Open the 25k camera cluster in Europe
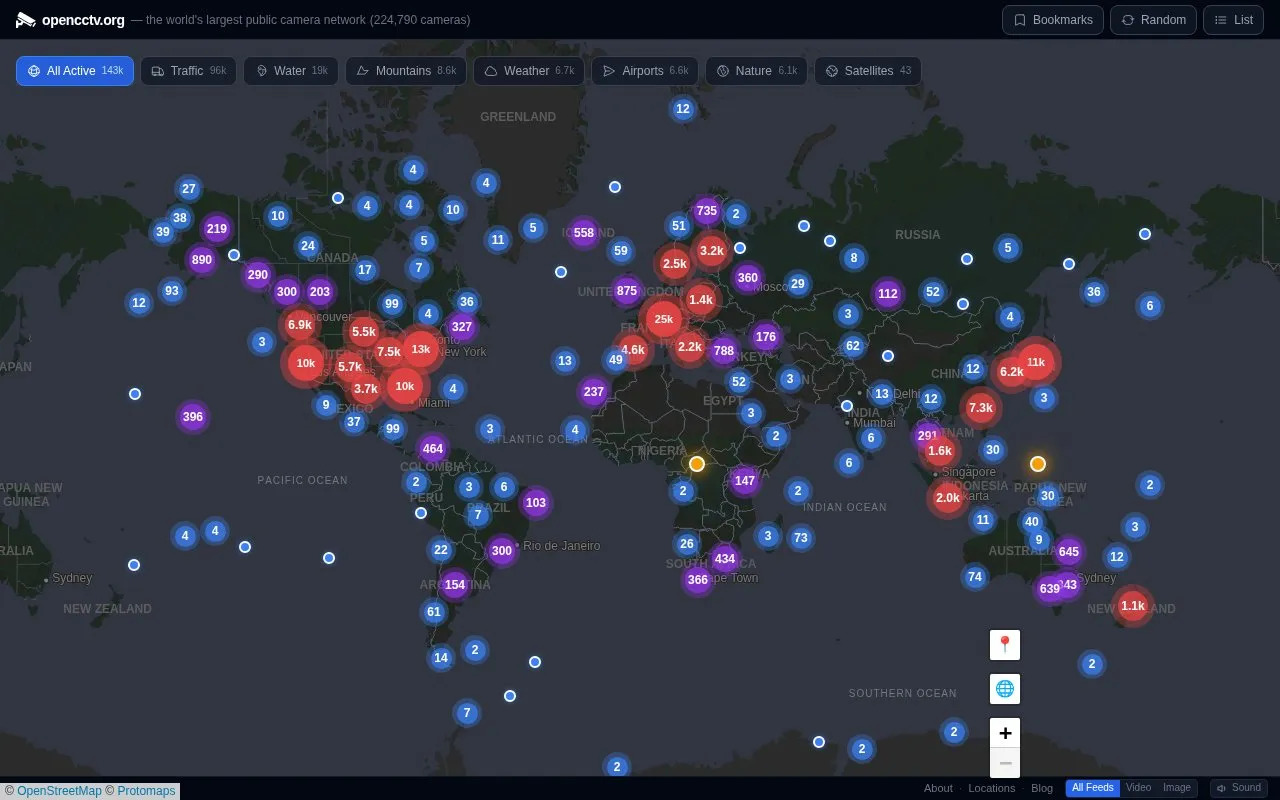The width and height of the screenshot is (1280, 800). pyautogui.click(x=663, y=320)
